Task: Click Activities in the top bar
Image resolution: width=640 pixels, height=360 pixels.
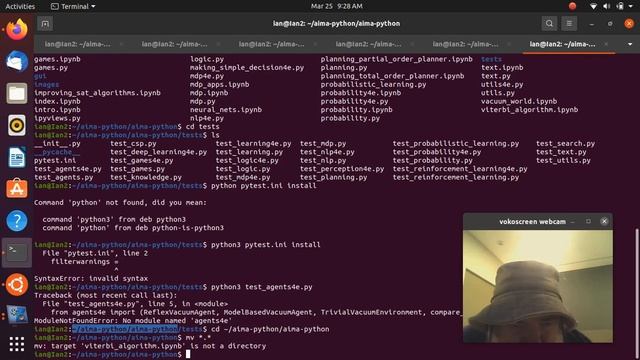Action: [x=20, y=6]
